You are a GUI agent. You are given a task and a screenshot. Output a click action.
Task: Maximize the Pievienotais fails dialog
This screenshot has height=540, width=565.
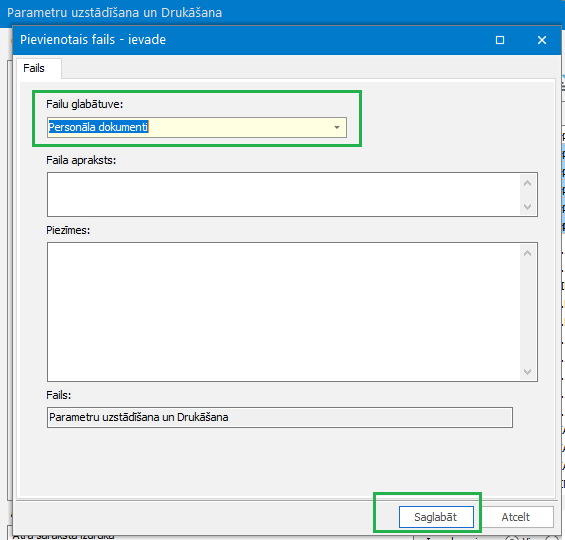tap(500, 40)
